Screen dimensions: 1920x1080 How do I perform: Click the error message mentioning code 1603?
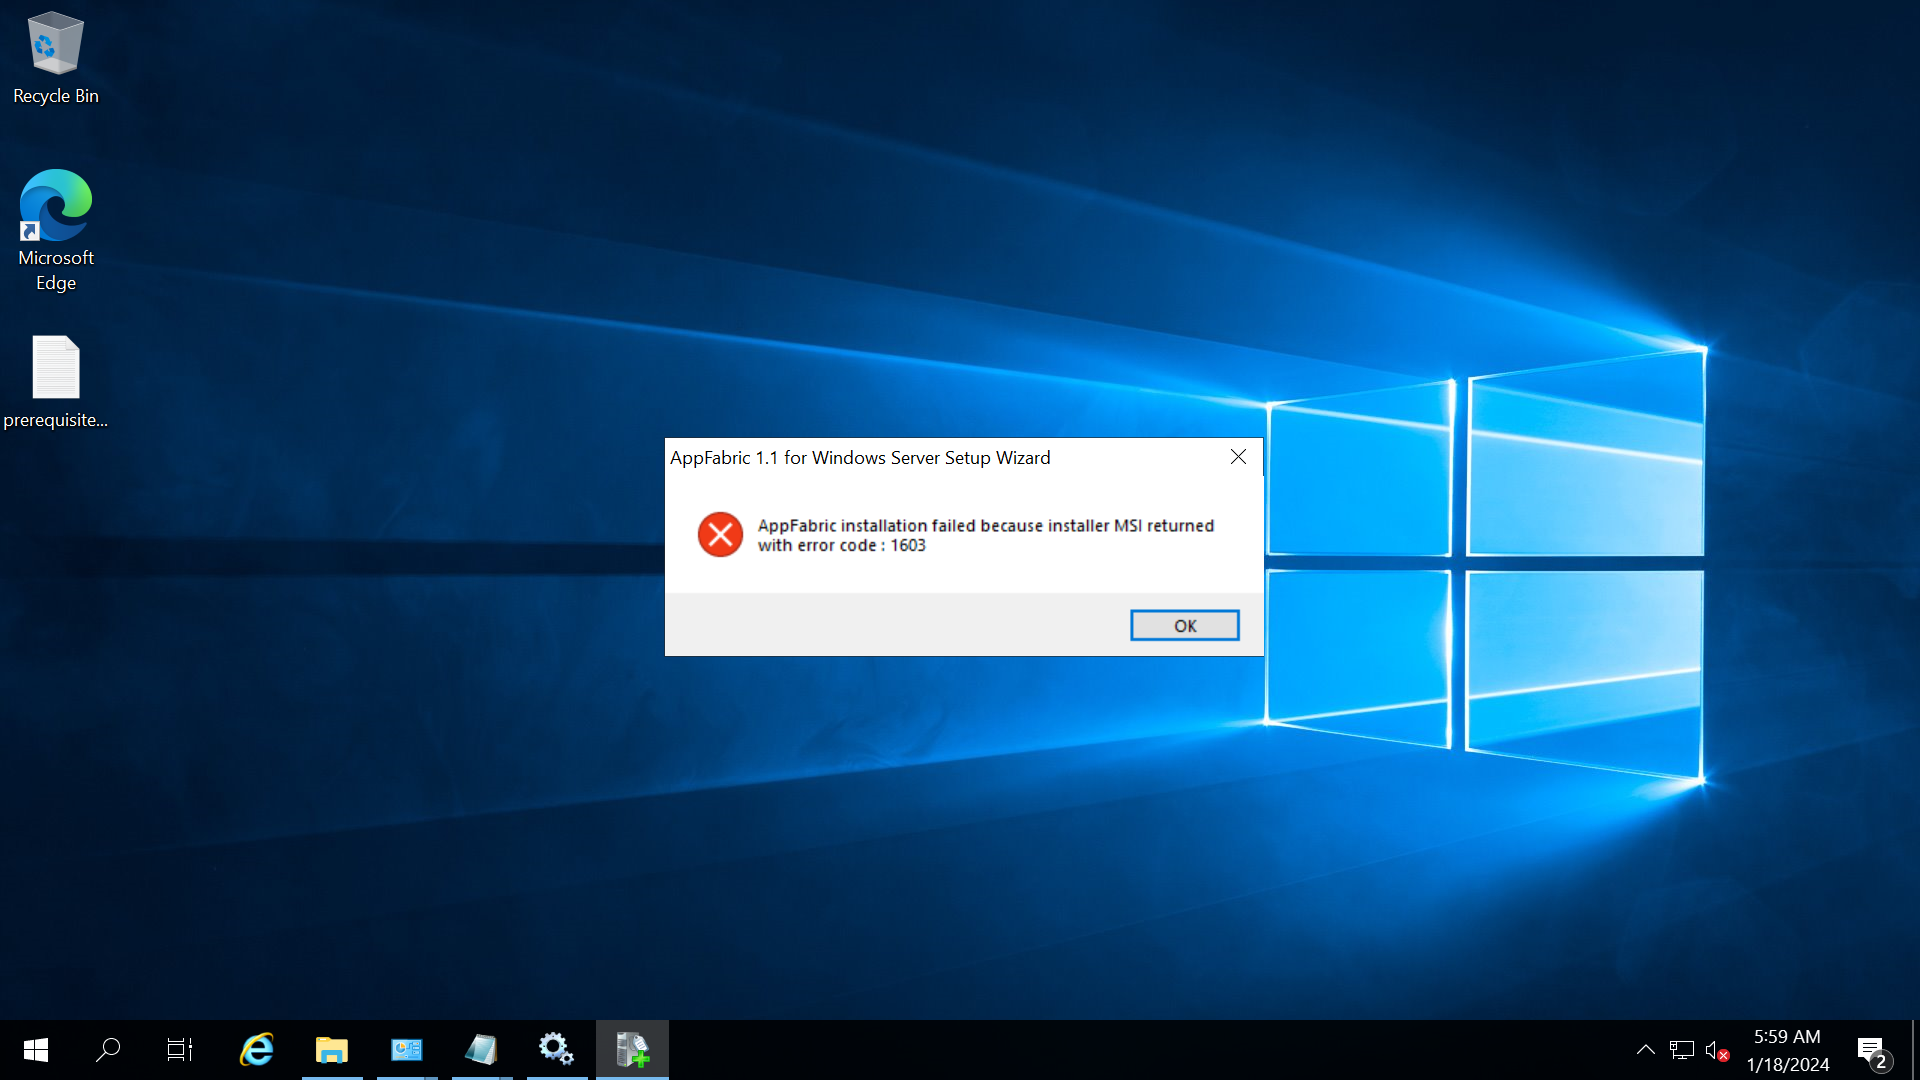click(985, 535)
